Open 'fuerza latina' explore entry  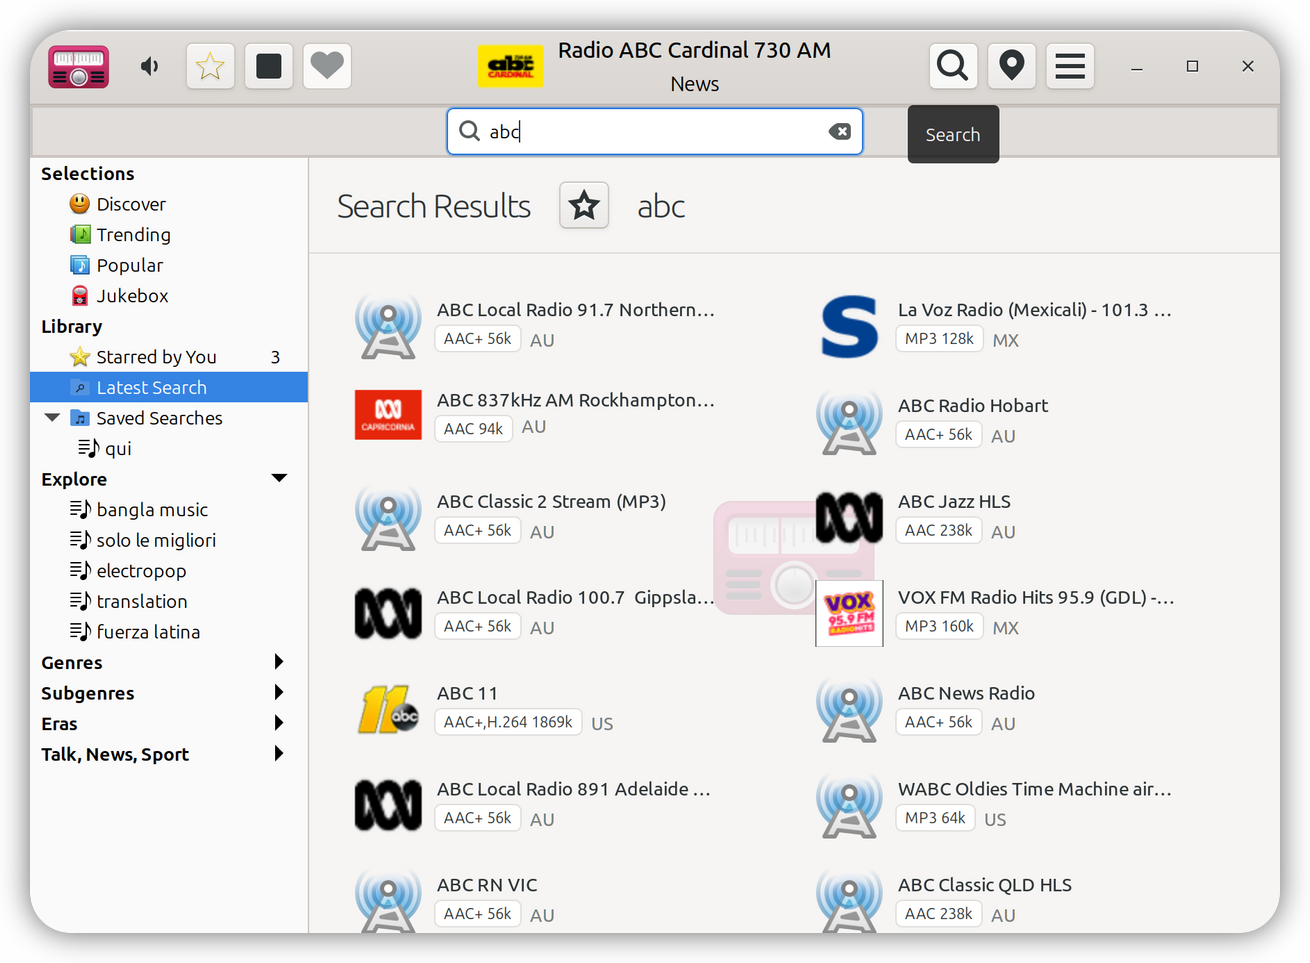tap(148, 632)
